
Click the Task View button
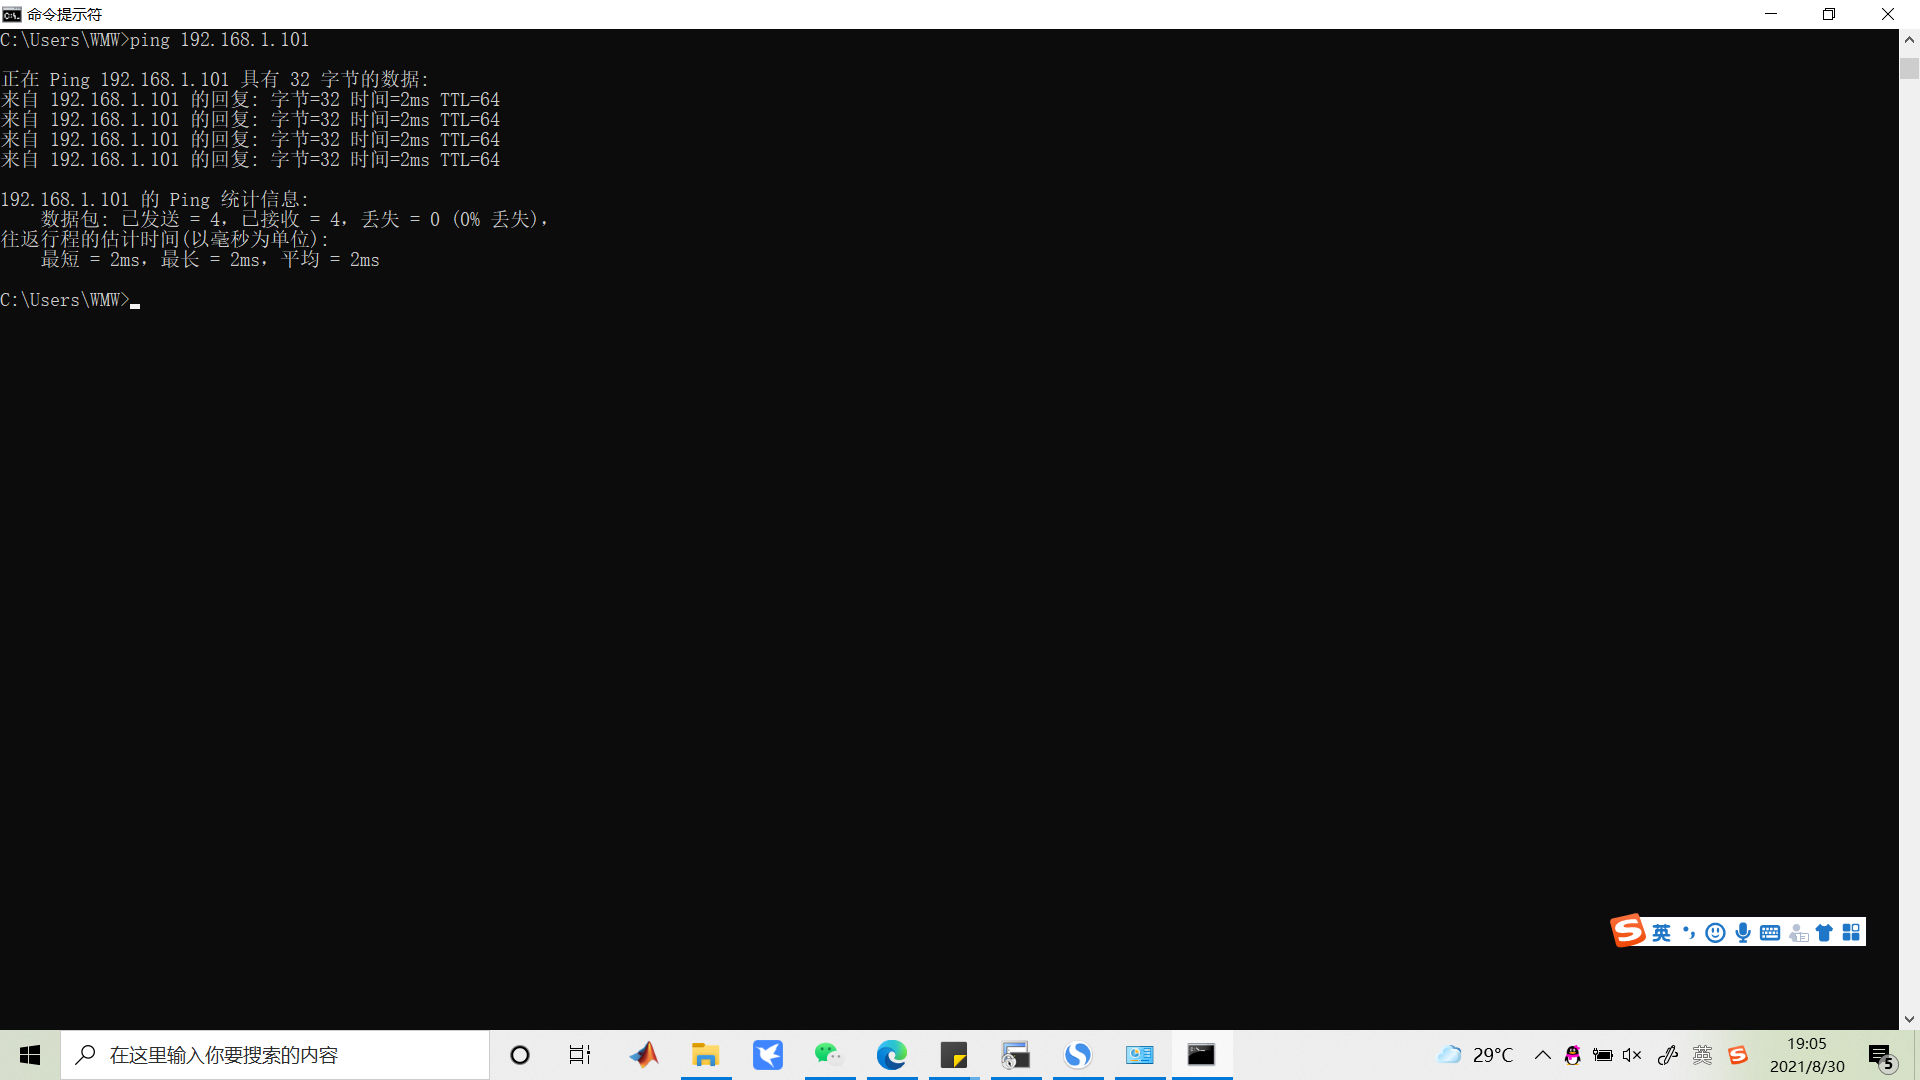point(580,1055)
